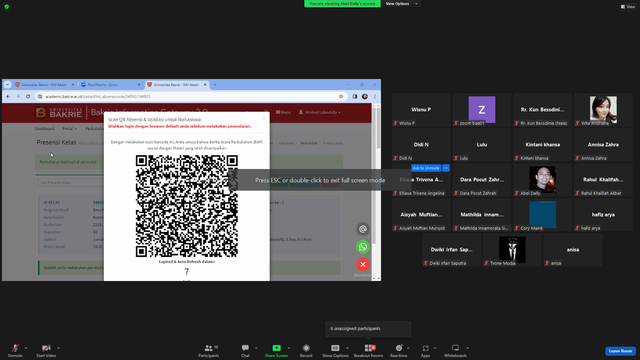Screen dimensions: 640x360
Task: Click the grey email floating icon
Action: pos(362,229)
